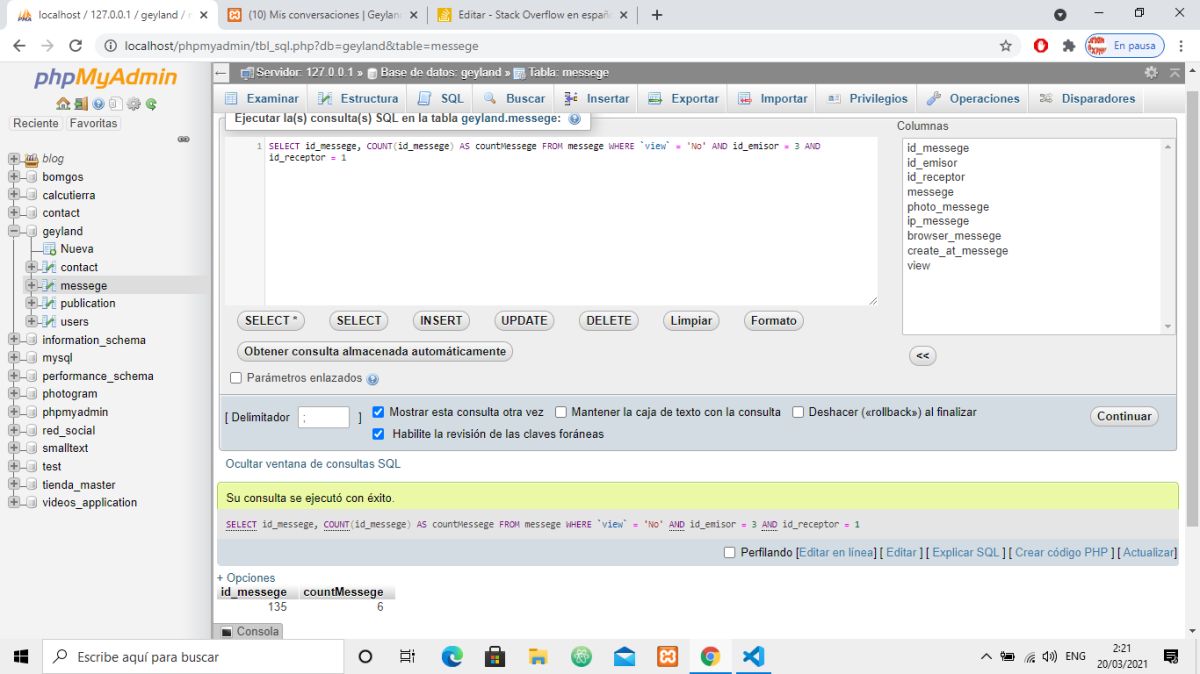Bookmark page with the star icon
Image resolution: width=1200 pixels, height=674 pixels.
click(x=1005, y=46)
